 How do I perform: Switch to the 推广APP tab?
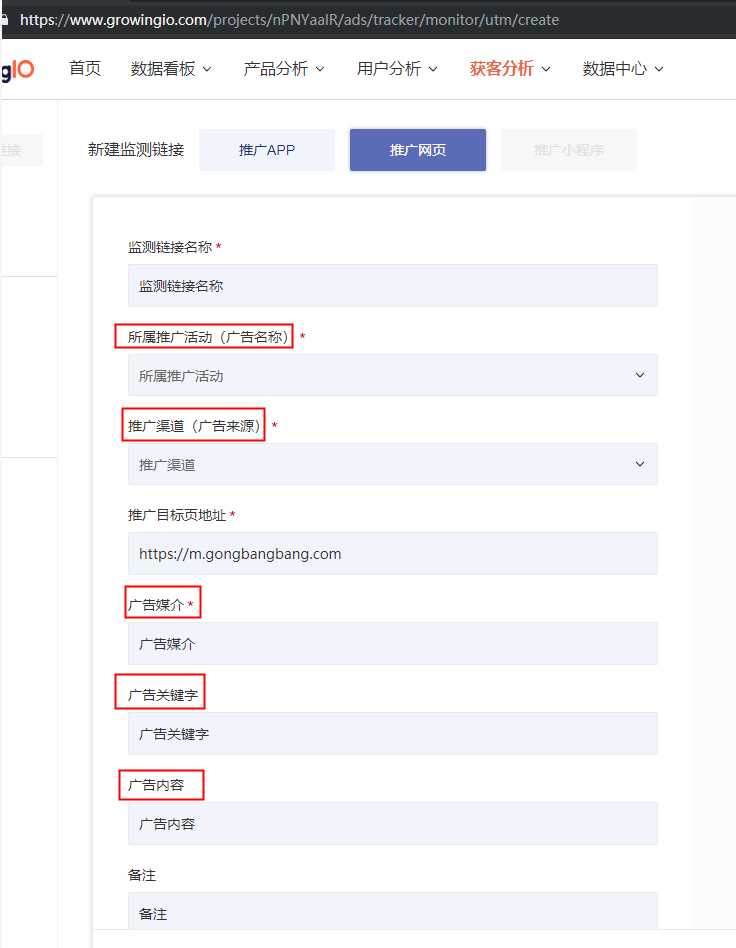(267, 148)
